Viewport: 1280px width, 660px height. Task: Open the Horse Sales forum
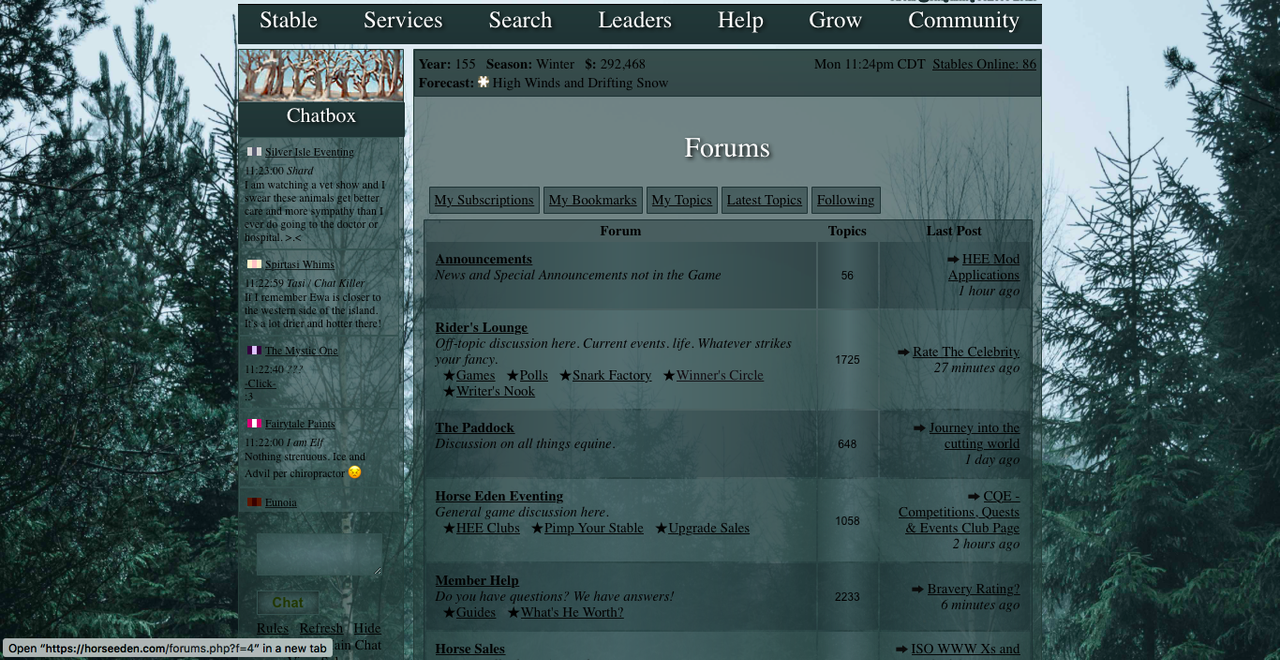click(x=470, y=649)
